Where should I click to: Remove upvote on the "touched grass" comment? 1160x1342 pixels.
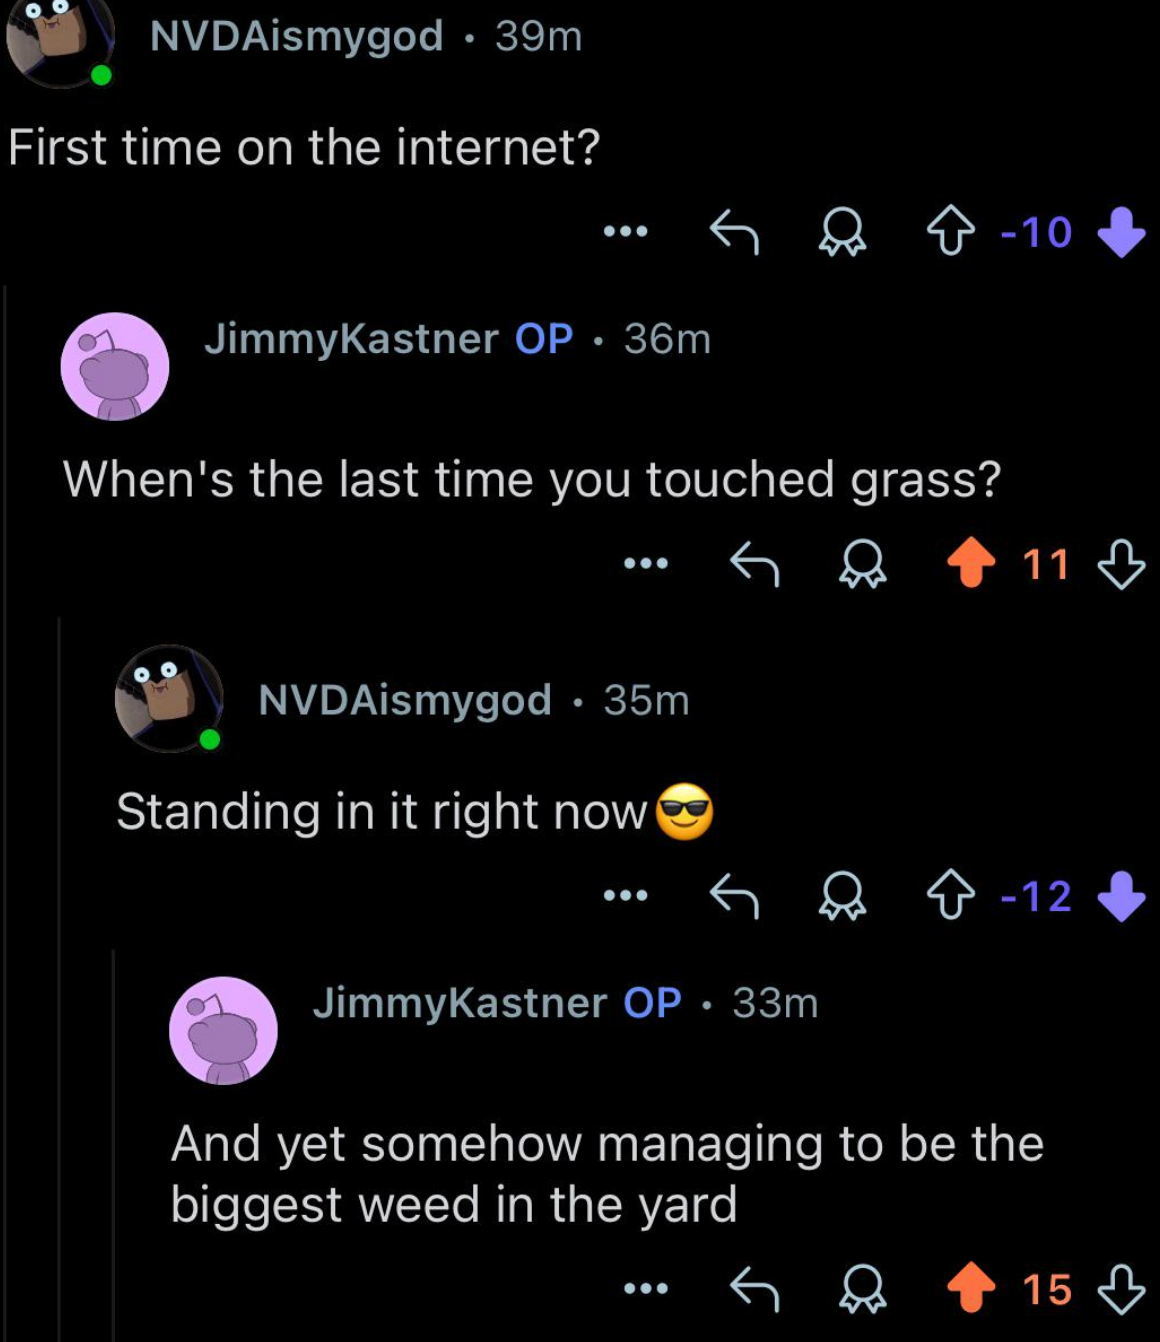point(971,564)
